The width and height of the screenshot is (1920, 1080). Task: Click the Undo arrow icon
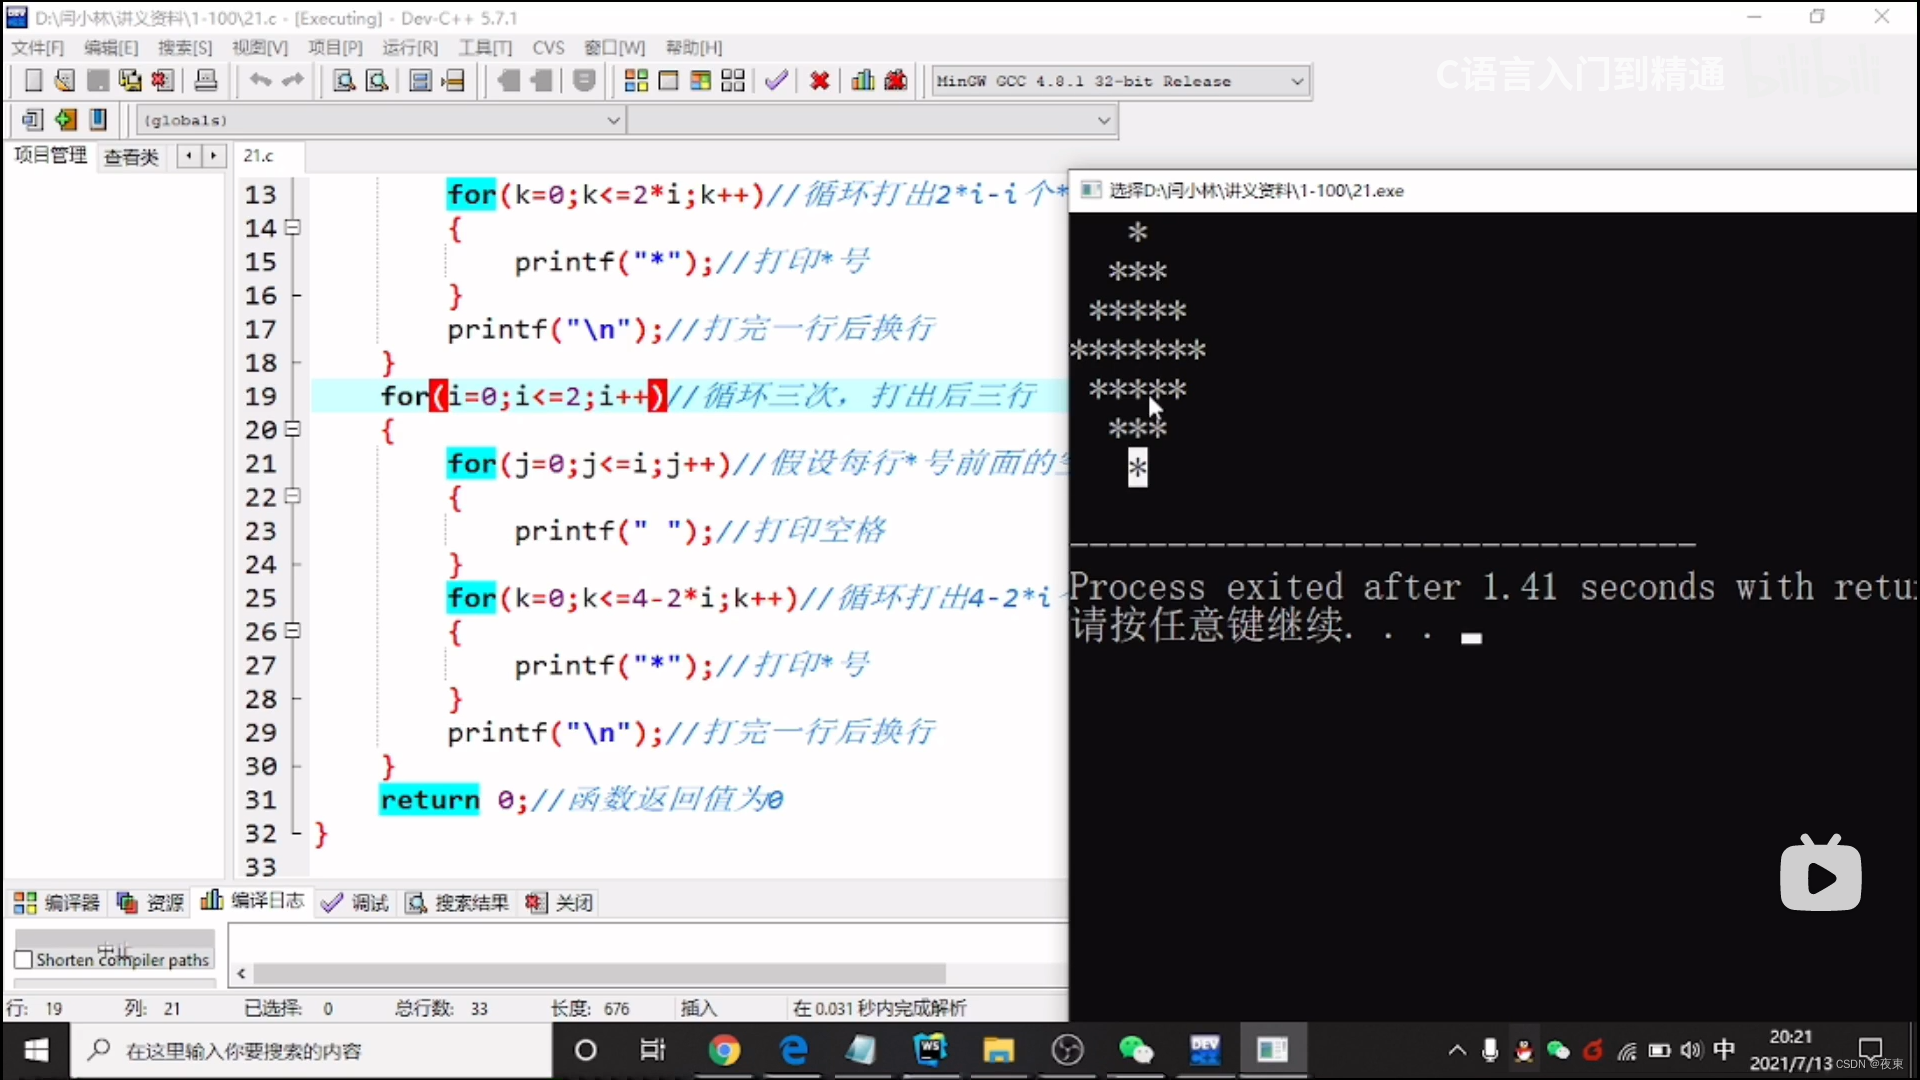260,80
